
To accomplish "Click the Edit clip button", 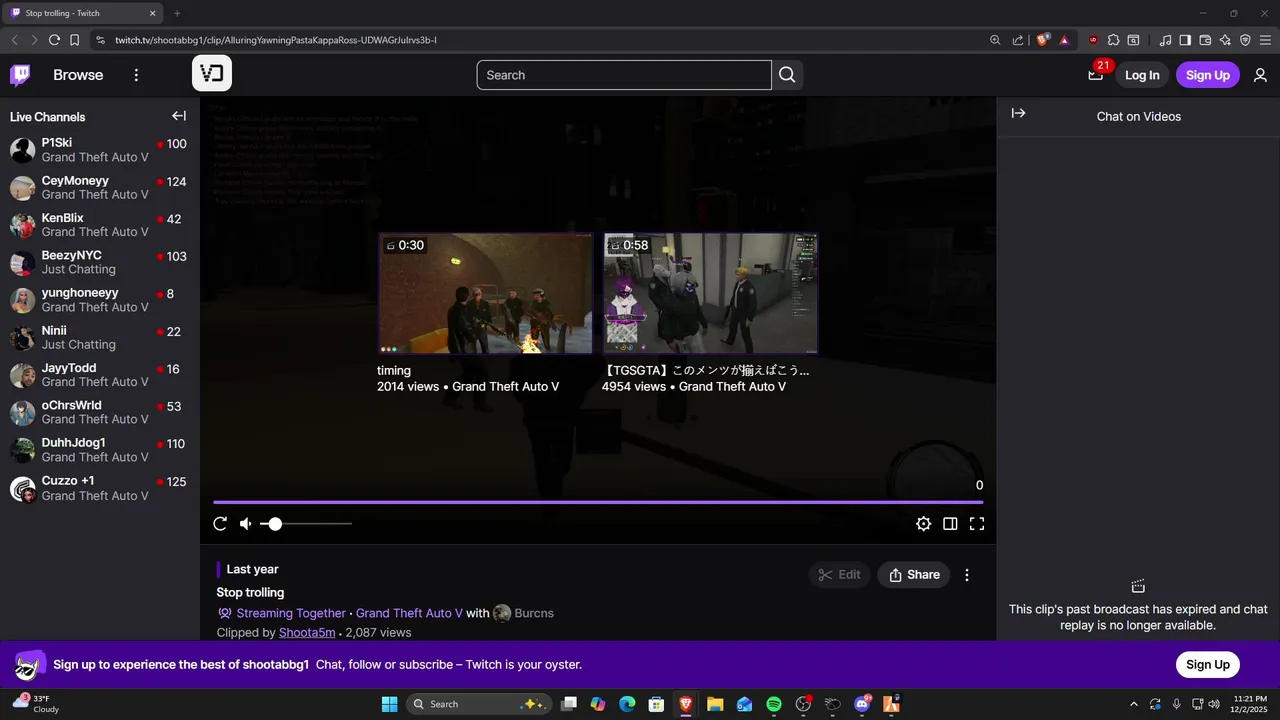I will 839,575.
